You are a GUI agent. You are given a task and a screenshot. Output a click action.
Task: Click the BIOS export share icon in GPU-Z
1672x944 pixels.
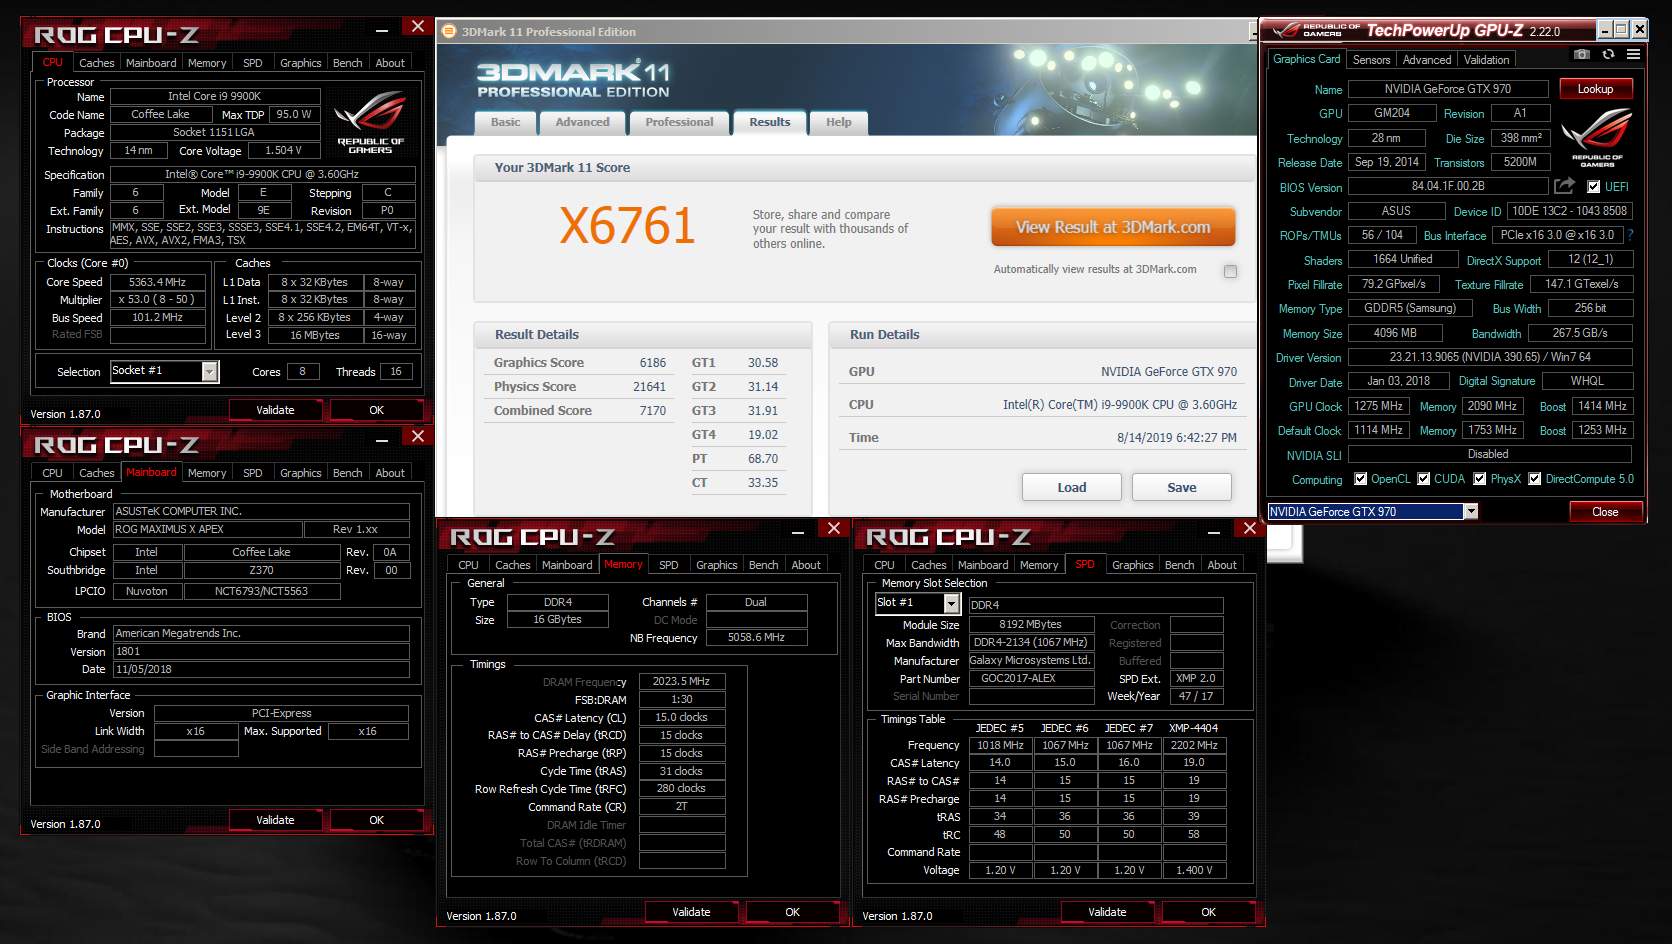[x=1565, y=186]
